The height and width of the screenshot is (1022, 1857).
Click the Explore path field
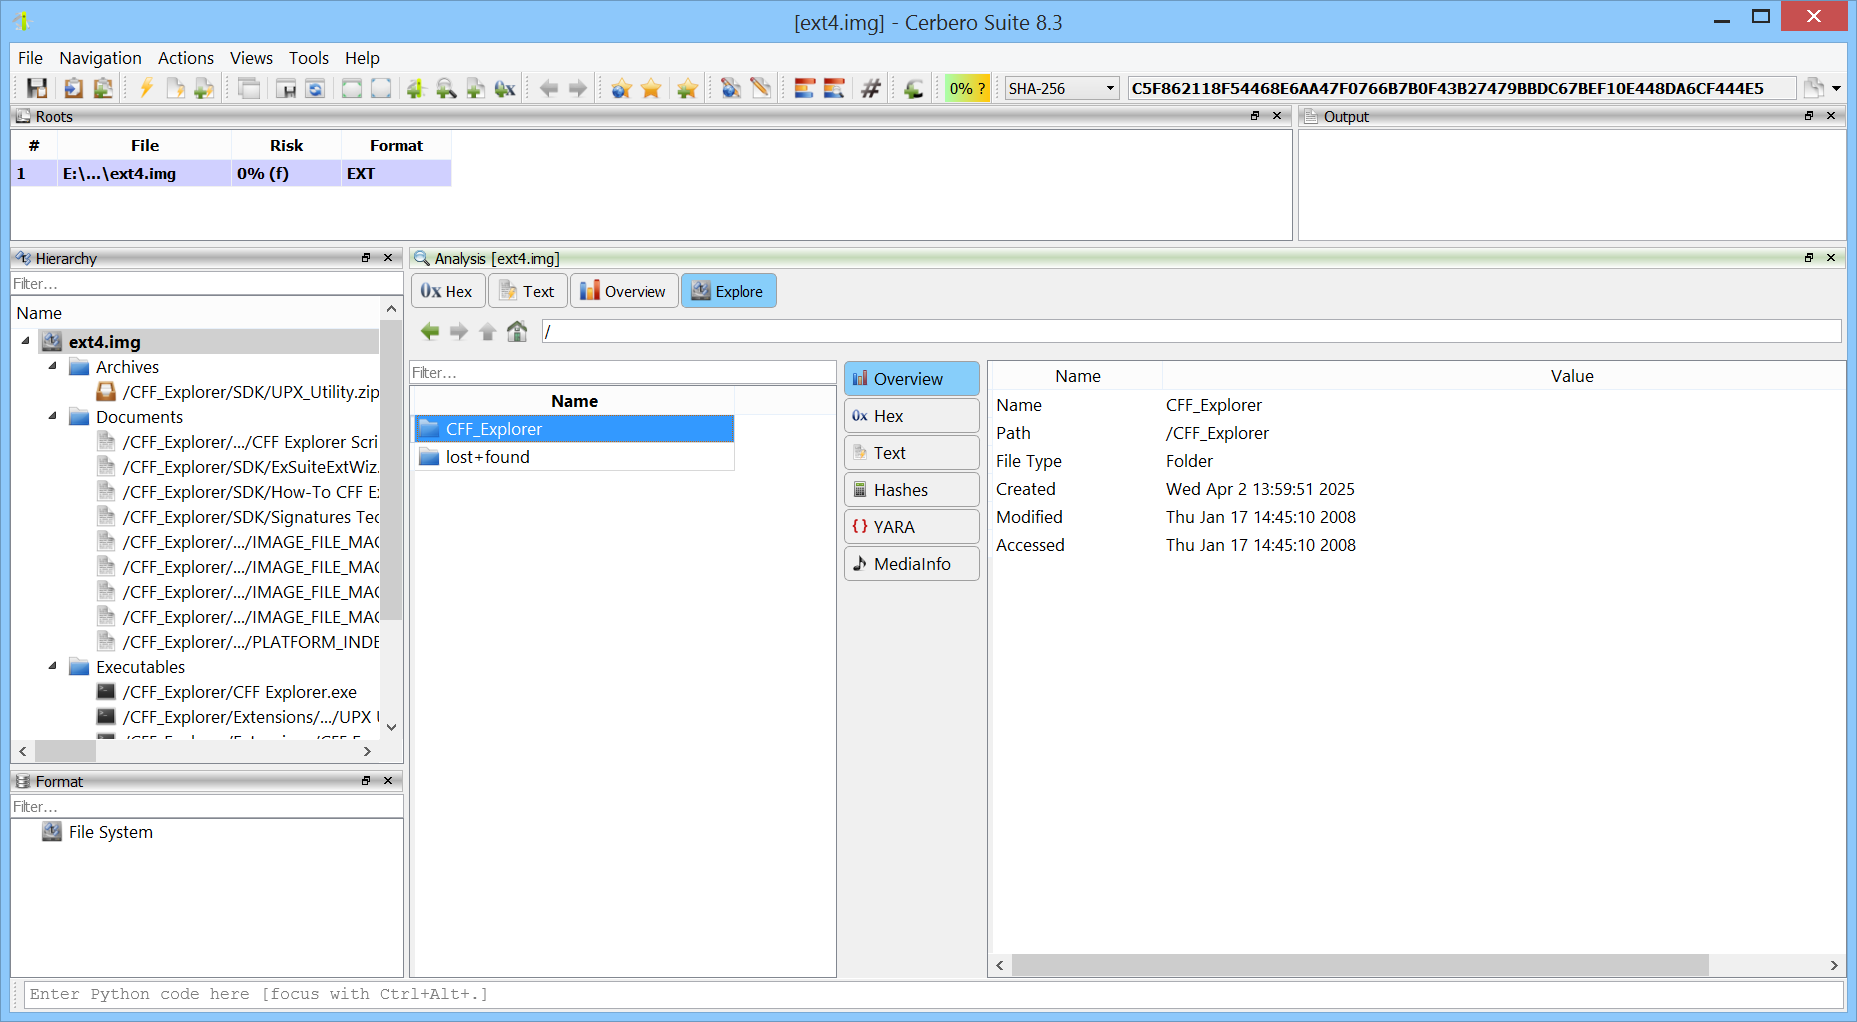(x=1191, y=331)
